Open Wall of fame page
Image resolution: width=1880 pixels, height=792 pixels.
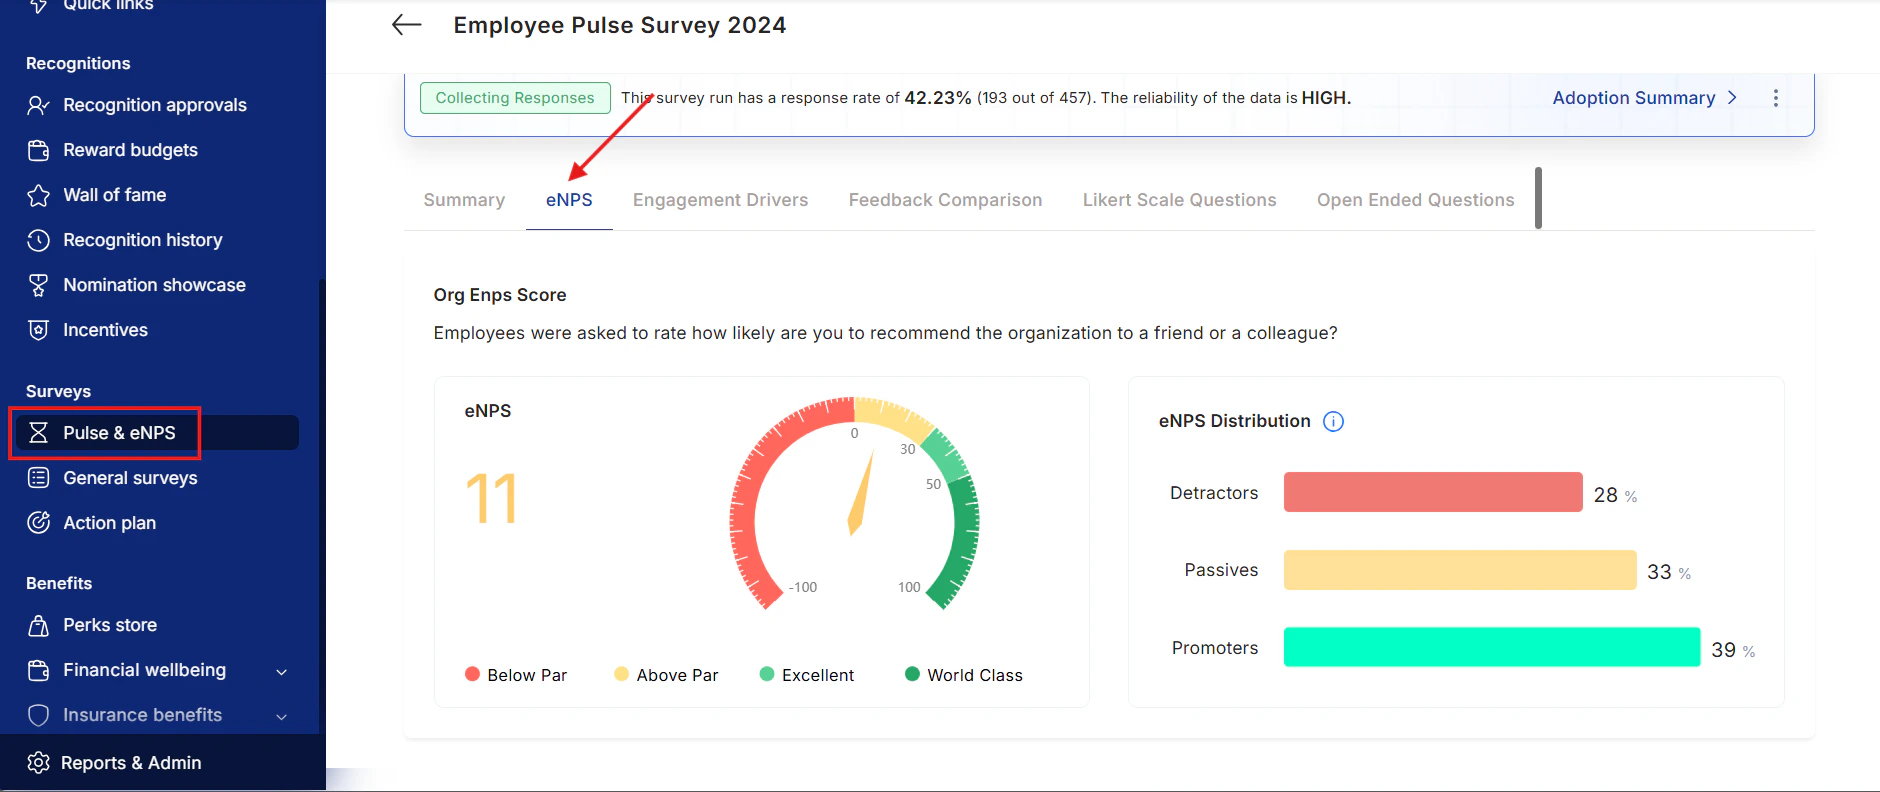click(115, 195)
